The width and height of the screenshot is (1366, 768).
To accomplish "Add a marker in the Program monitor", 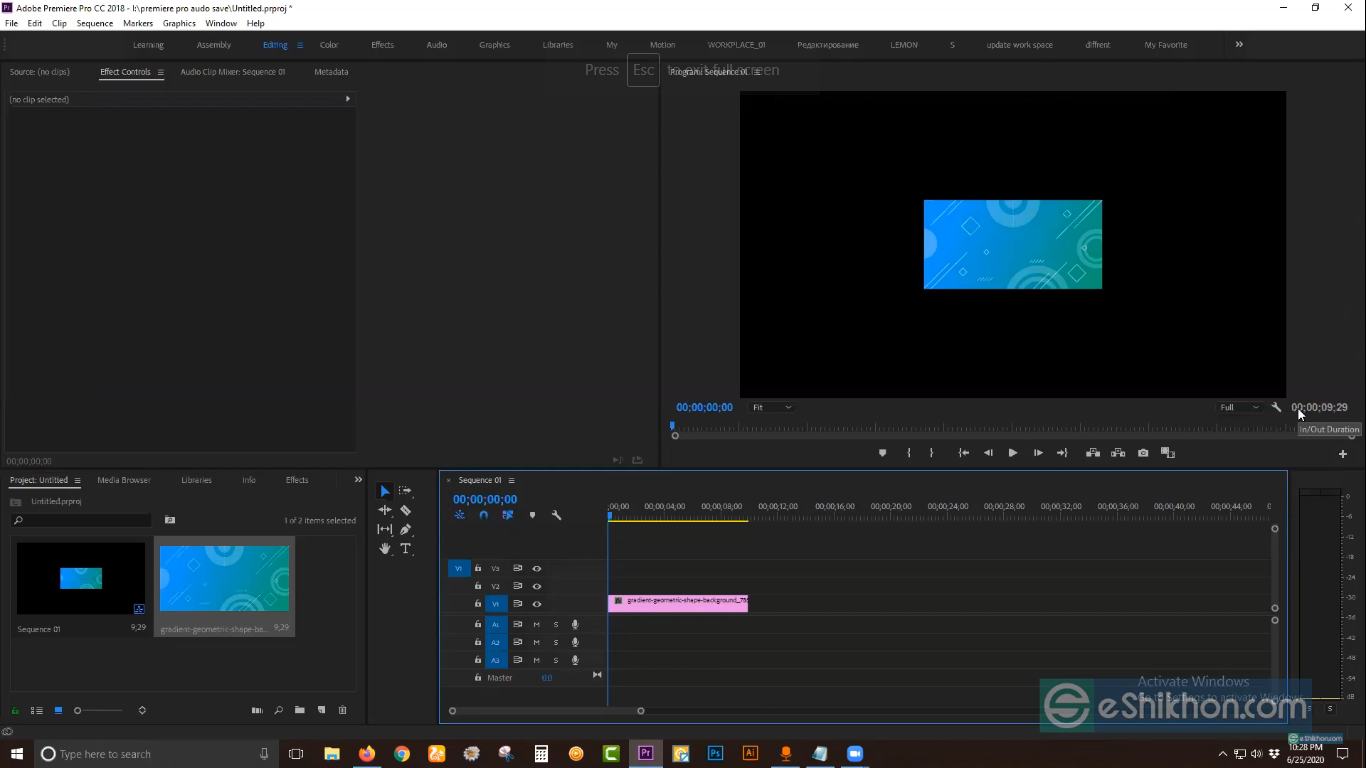I will tap(883, 452).
